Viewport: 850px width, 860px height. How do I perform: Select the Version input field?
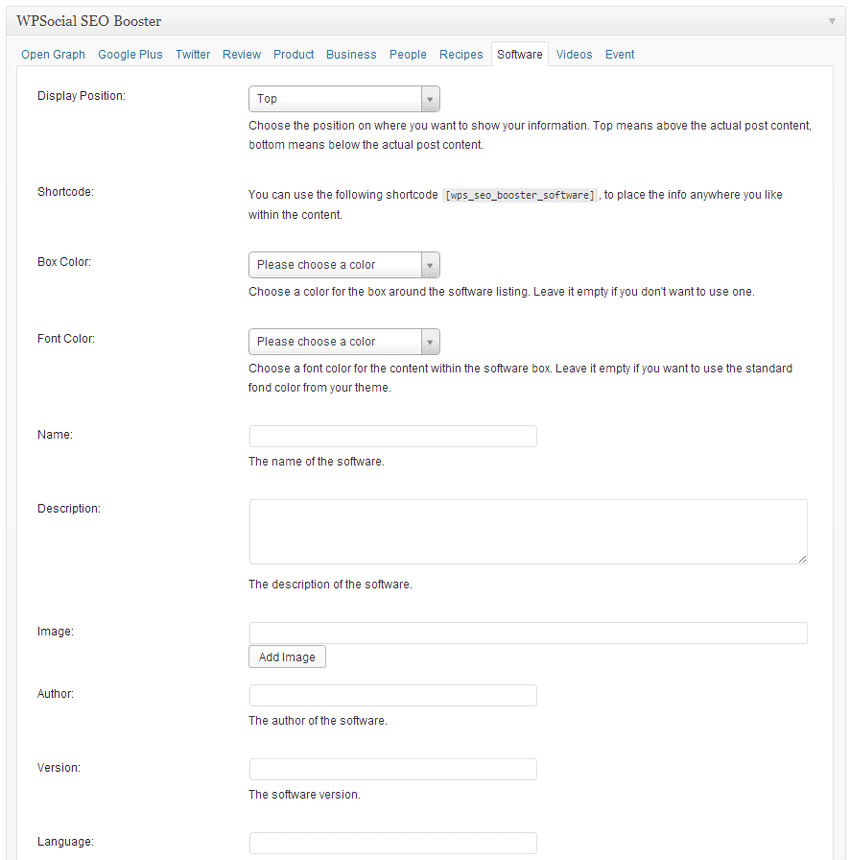coord(392,769)
